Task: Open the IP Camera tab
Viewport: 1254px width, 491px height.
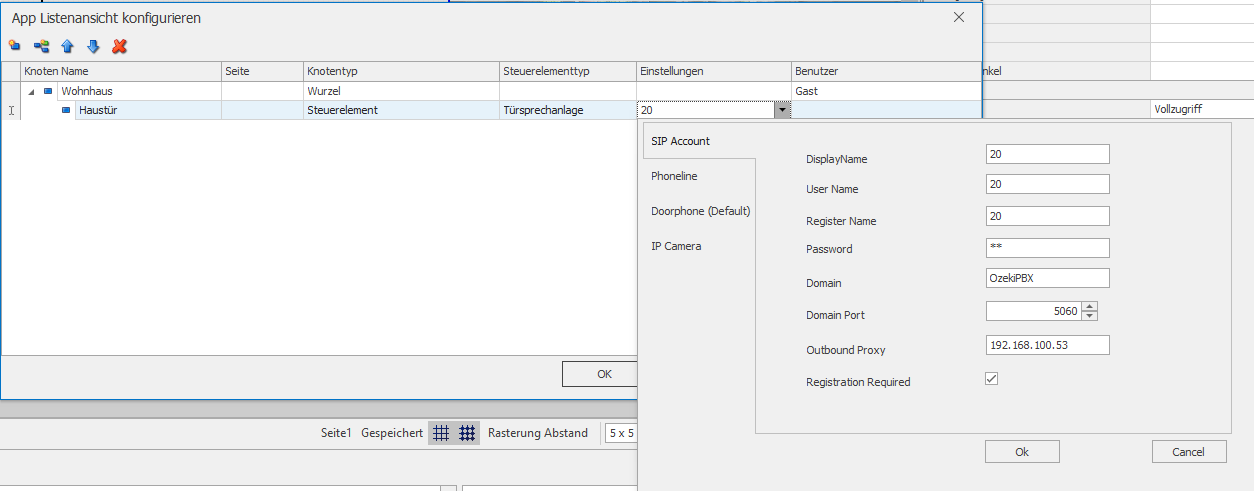Action: (x=676, y=246)
